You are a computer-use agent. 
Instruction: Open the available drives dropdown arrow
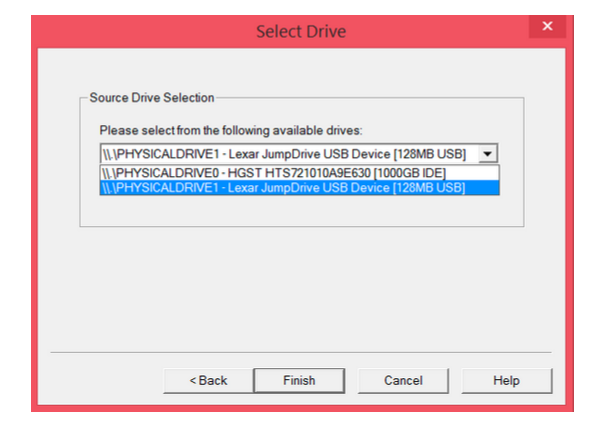[x=486, y=154]
